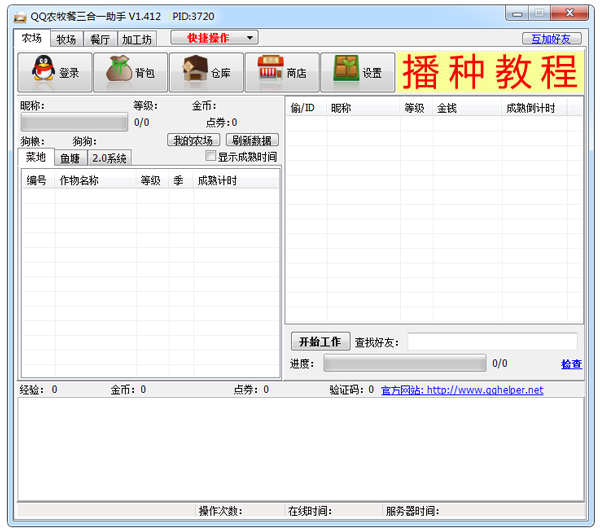Viewport: 600px width, 530px height.
Task: Click the 开始工作 button
Action: pyautogui.click(x=320, y=342)
